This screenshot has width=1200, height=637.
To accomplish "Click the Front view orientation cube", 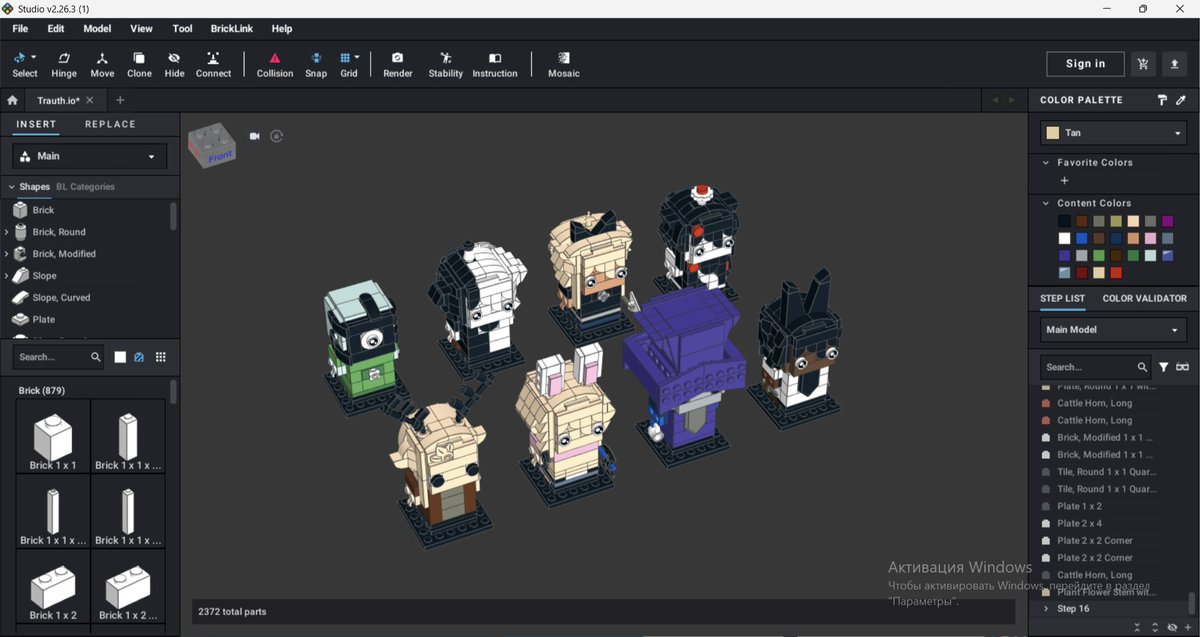I will pyautogui.click(x=212, y=145).
